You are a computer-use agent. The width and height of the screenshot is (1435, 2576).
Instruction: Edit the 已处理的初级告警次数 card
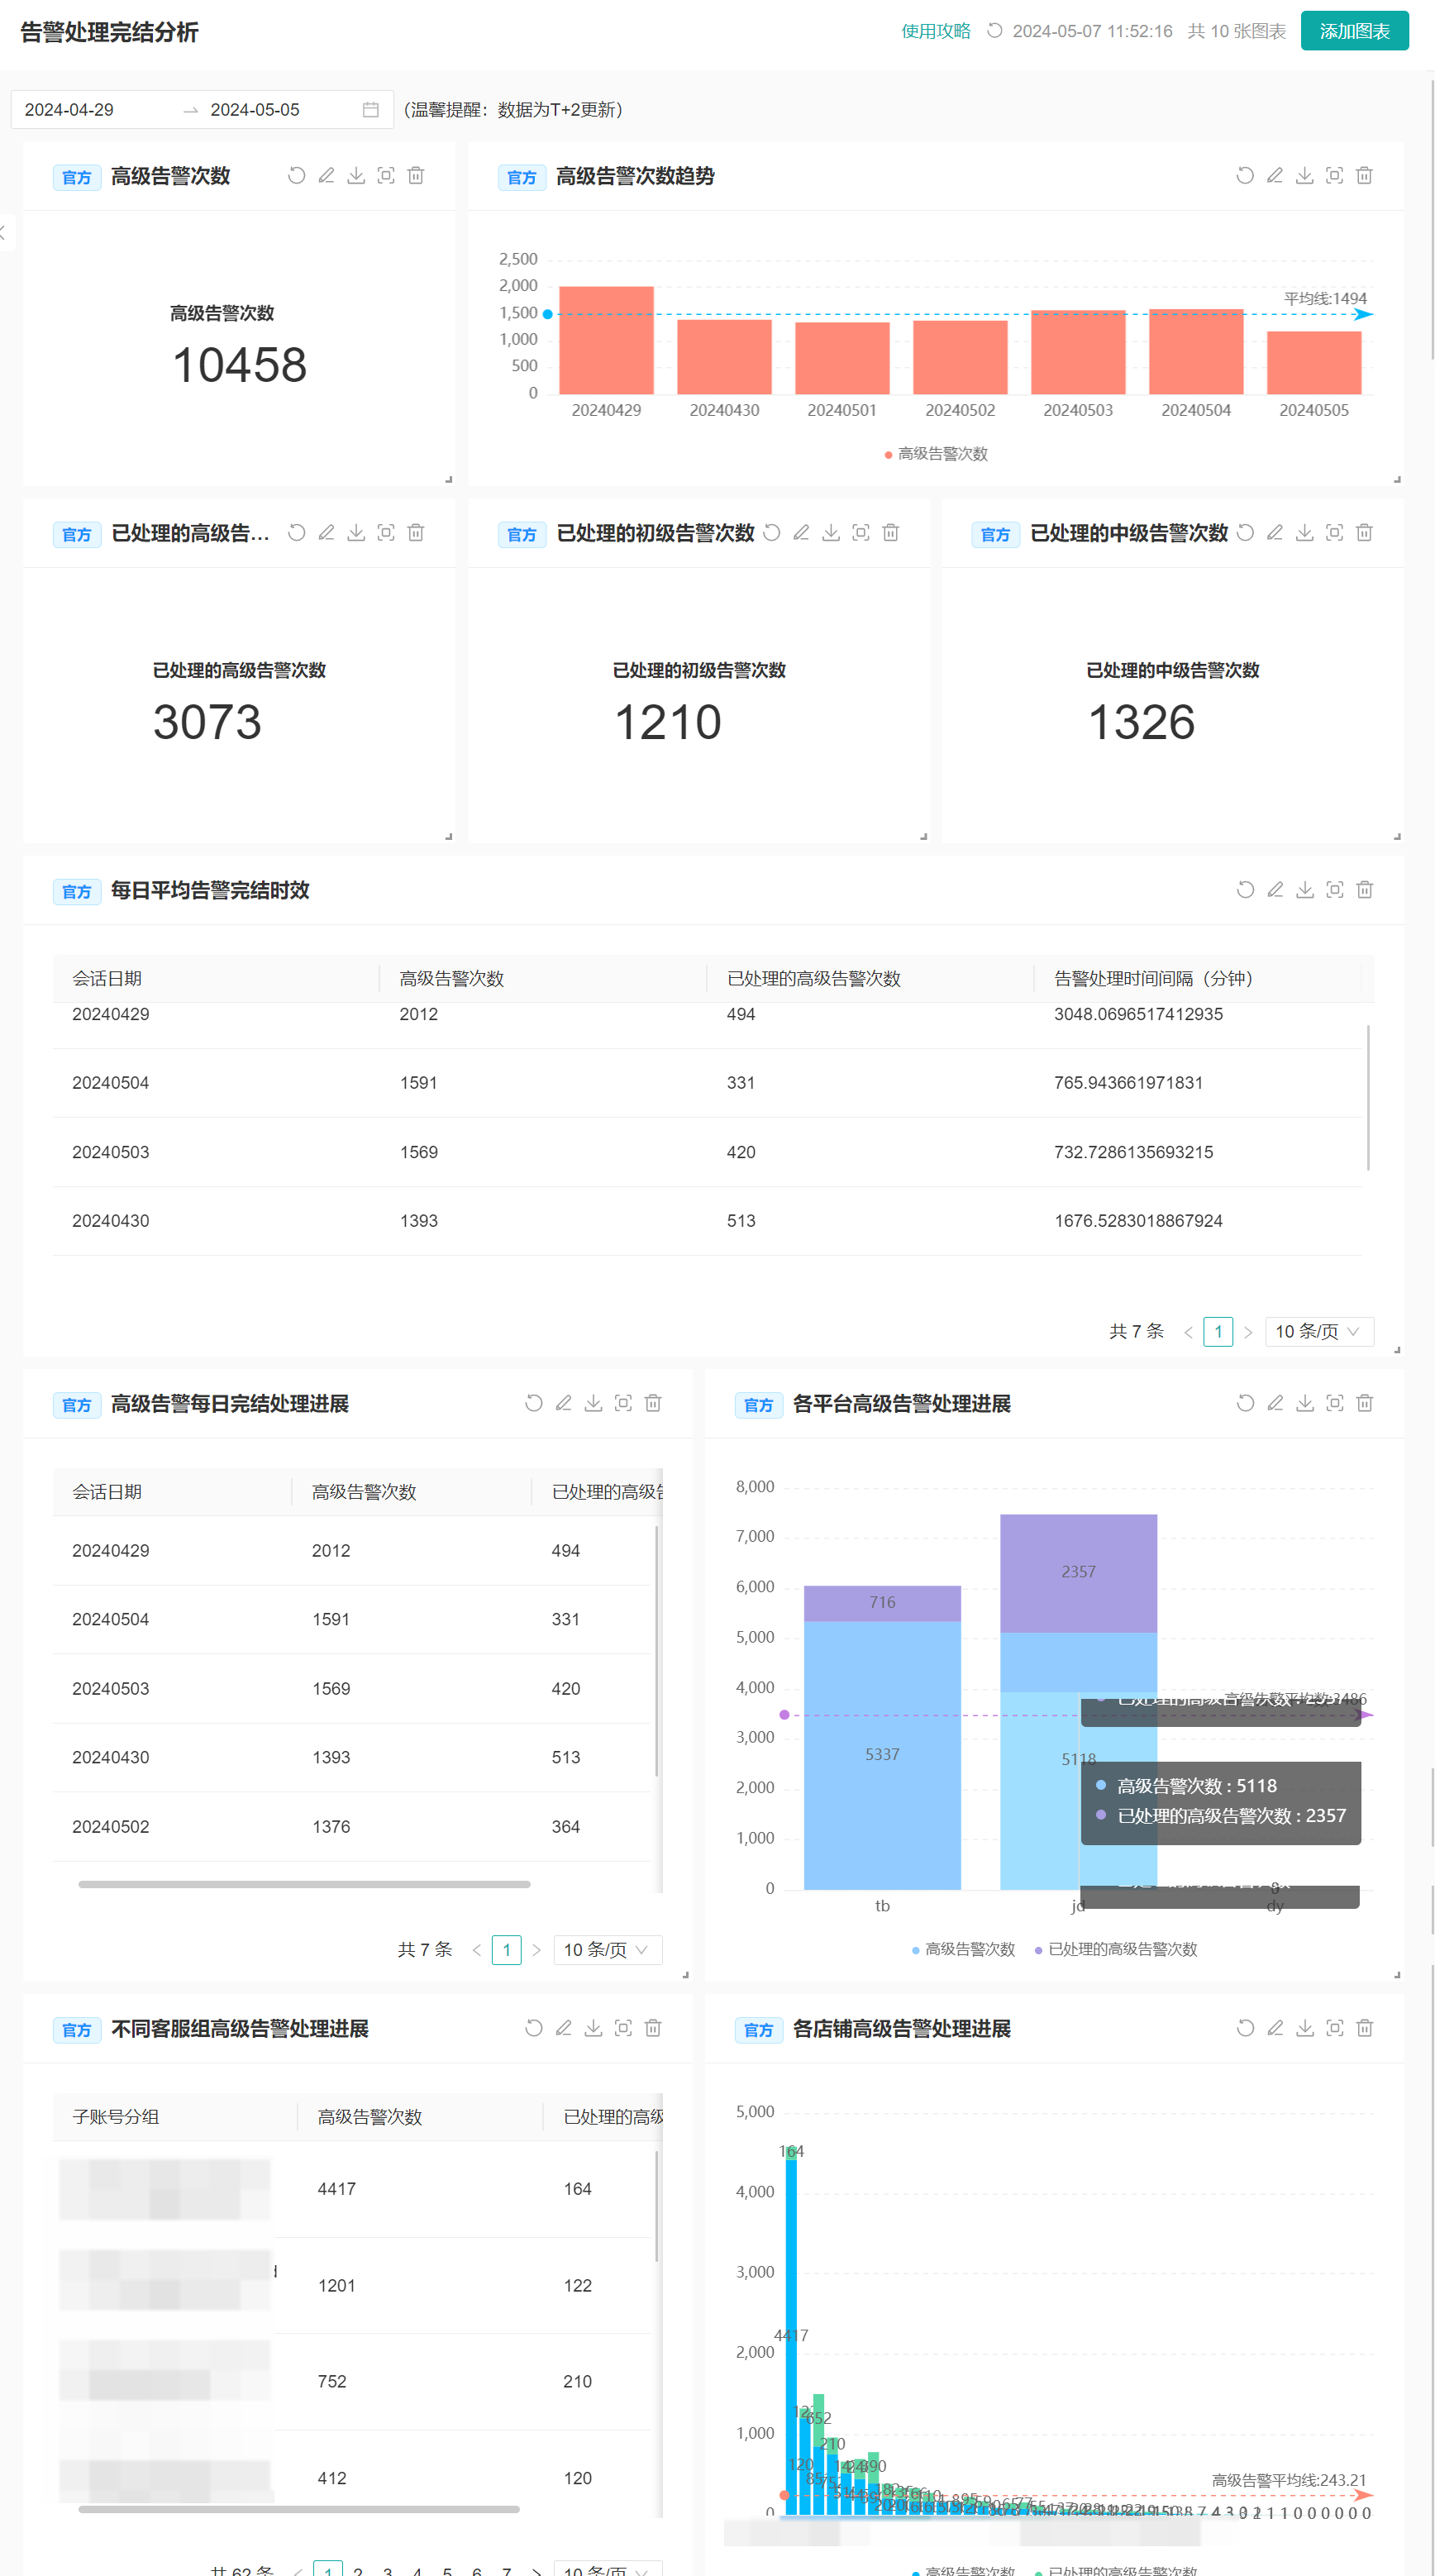[x=801, y=533]
